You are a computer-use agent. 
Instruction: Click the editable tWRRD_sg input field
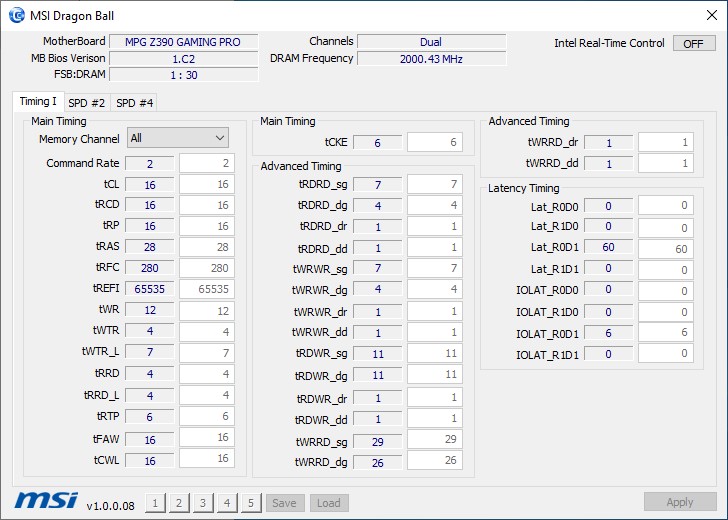435,439
